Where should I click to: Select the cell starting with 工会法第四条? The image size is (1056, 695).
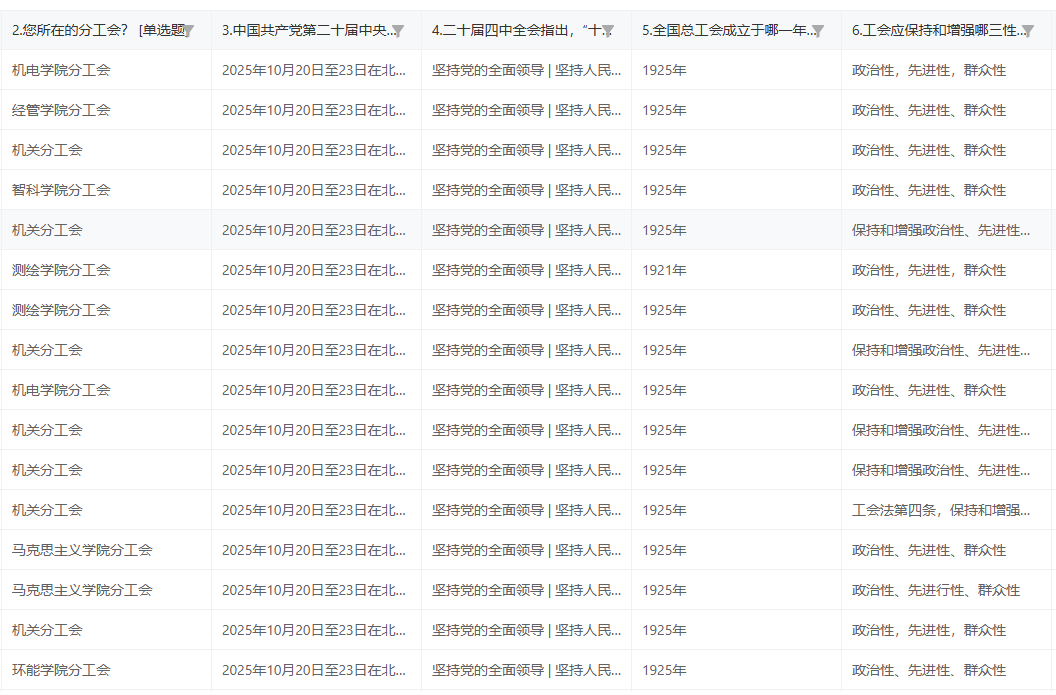point(940,510)
